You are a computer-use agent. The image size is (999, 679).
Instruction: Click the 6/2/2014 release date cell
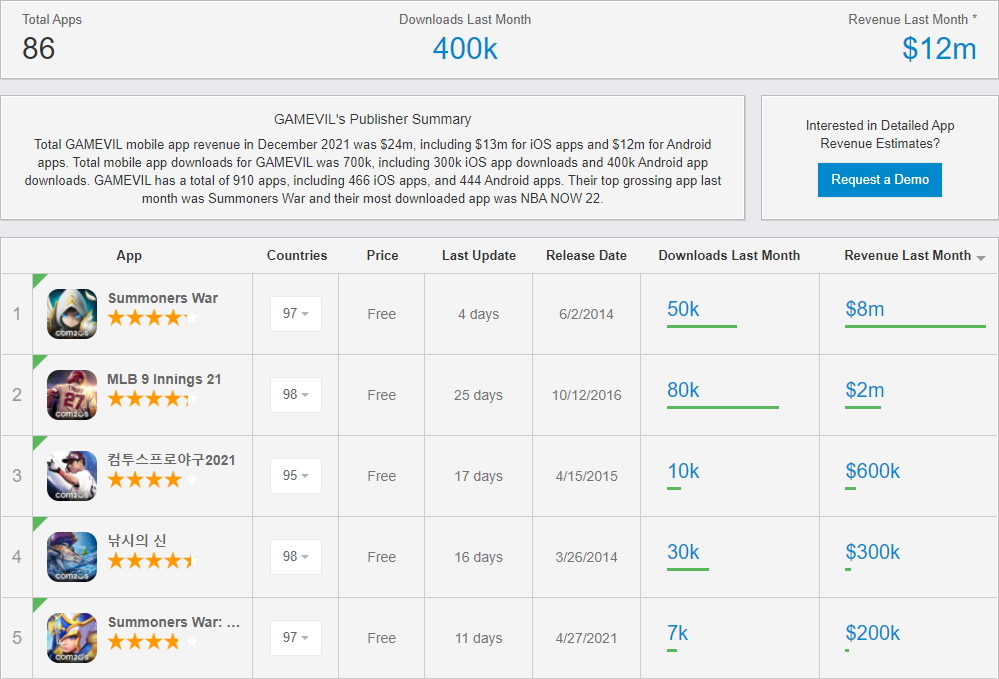coord(586,314)
